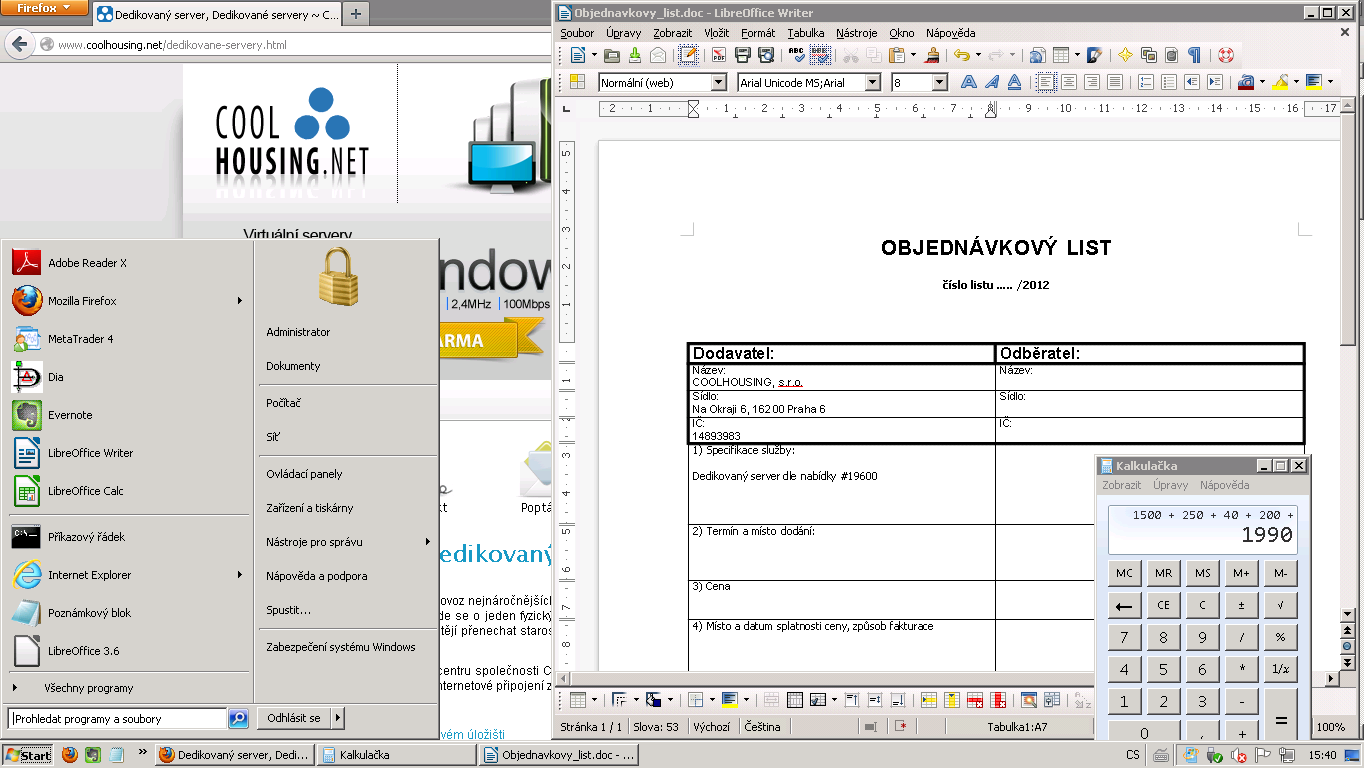The height and width of the screenshot is (768, 1364).
Task: Click the Highlighting color icon
Action: coord(1280,82)
